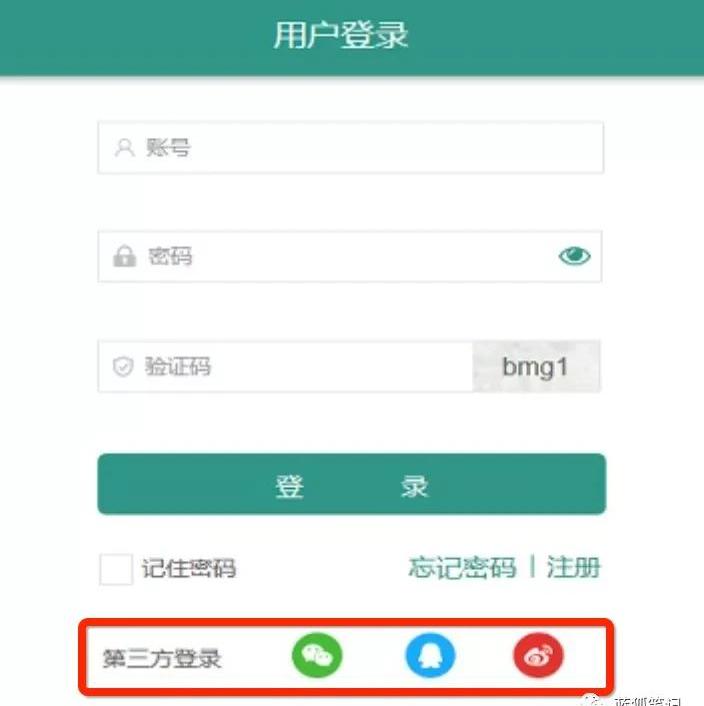Toggle password visibility with the eye icon

574,256
